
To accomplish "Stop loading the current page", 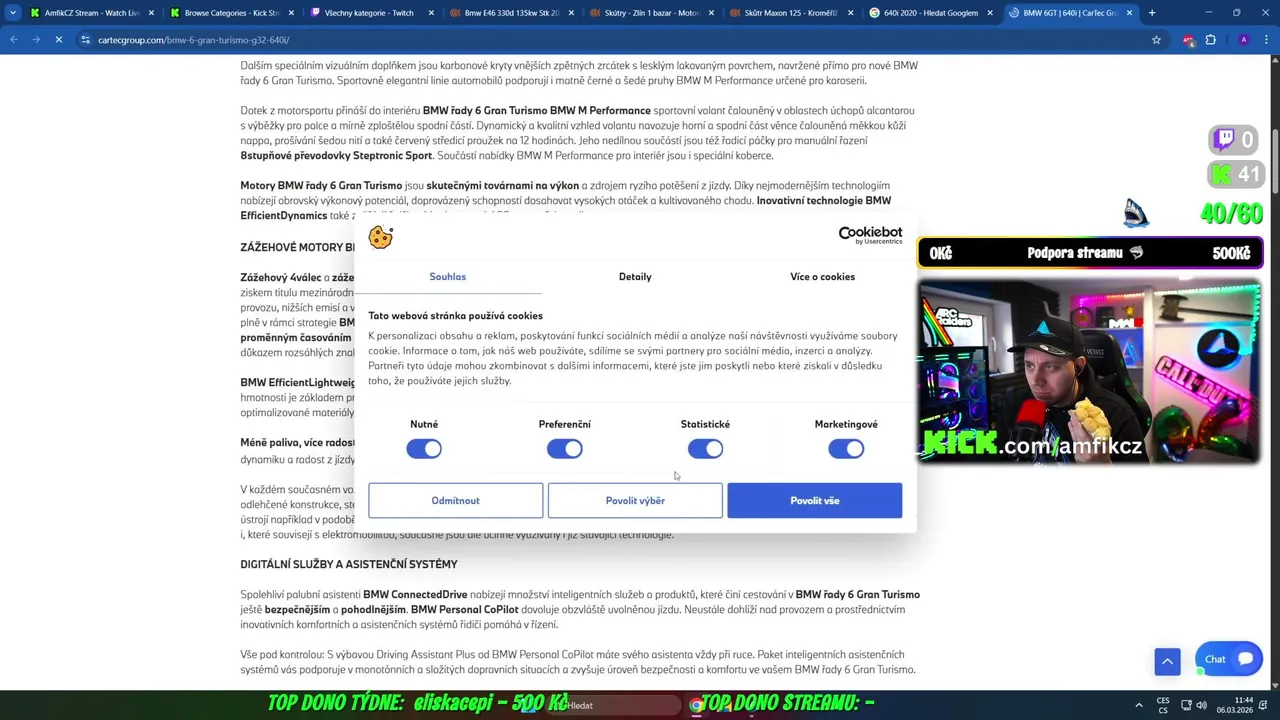I will 58,40.
